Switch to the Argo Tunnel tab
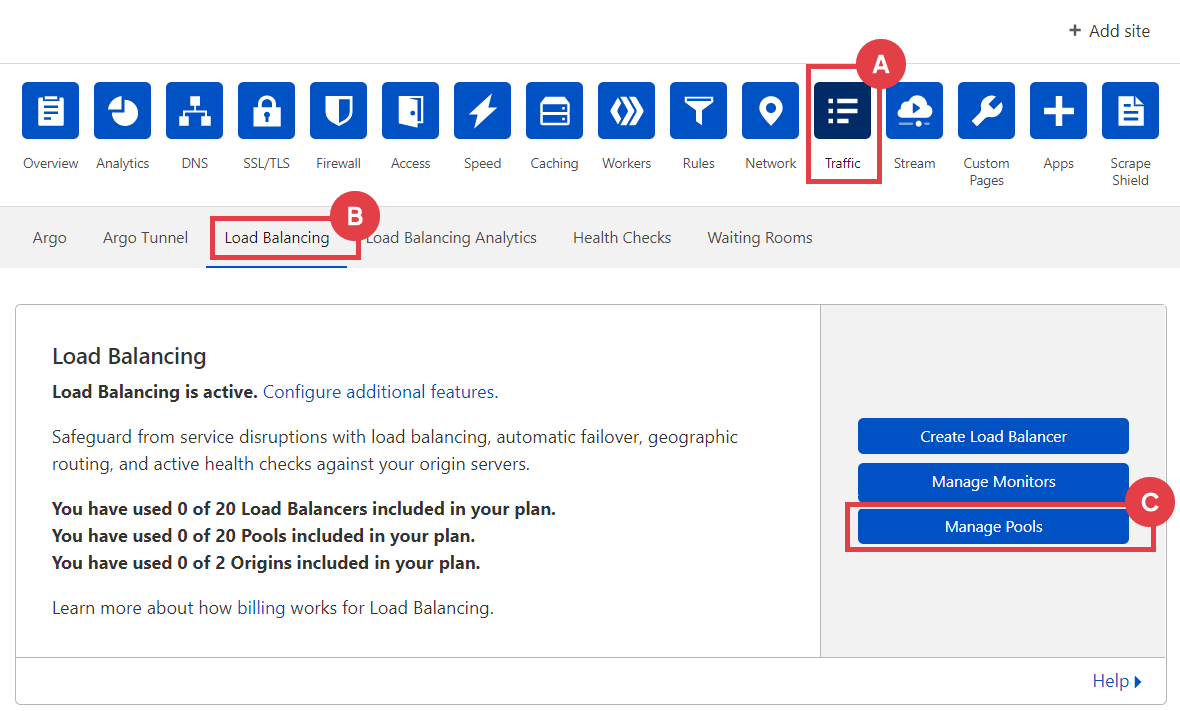Viewport: 1180px width, 711px height. pos(145,238)
